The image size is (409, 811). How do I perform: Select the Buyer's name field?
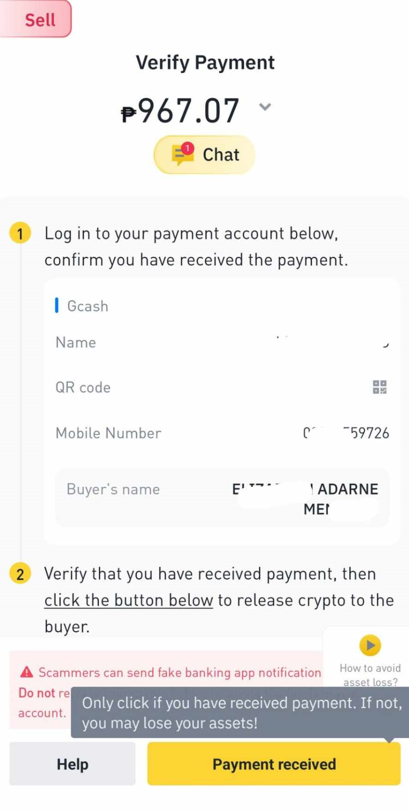[x=222, y=498]
